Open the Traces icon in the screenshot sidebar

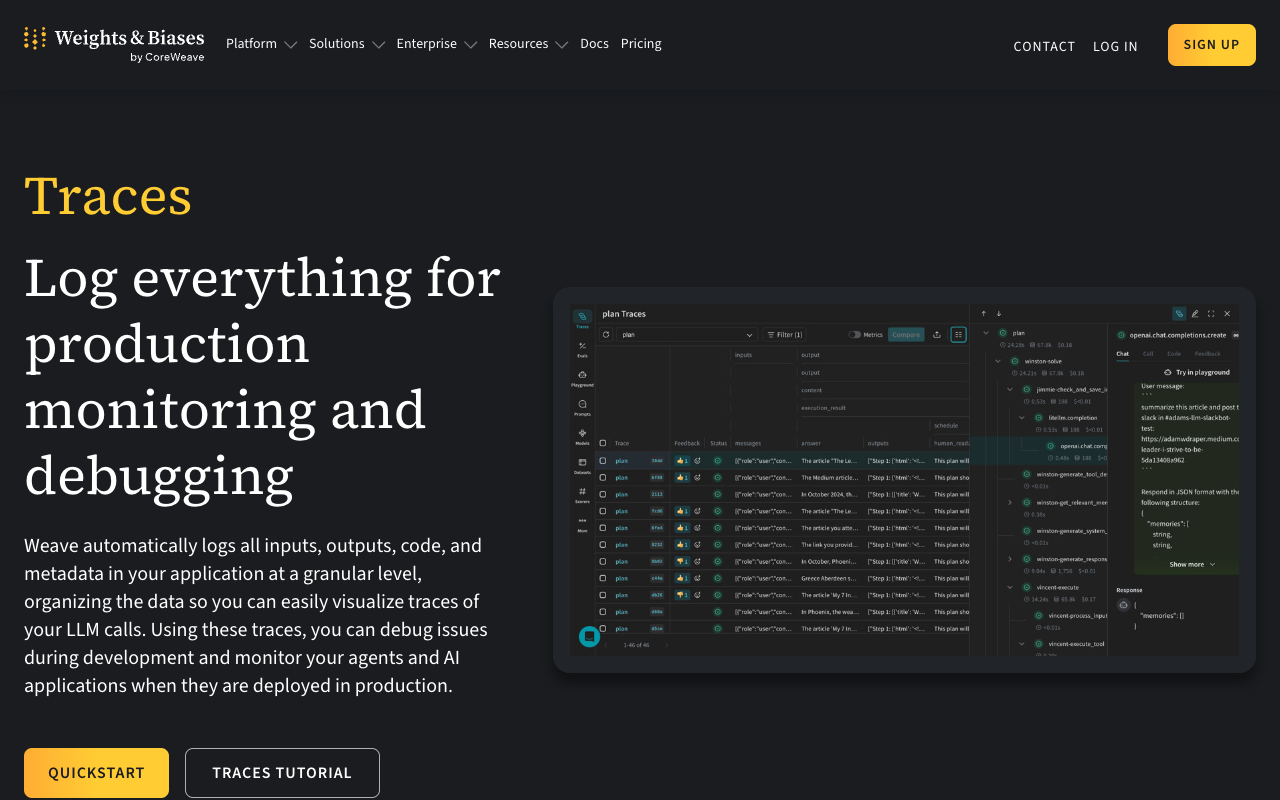(x=582, y=319)
